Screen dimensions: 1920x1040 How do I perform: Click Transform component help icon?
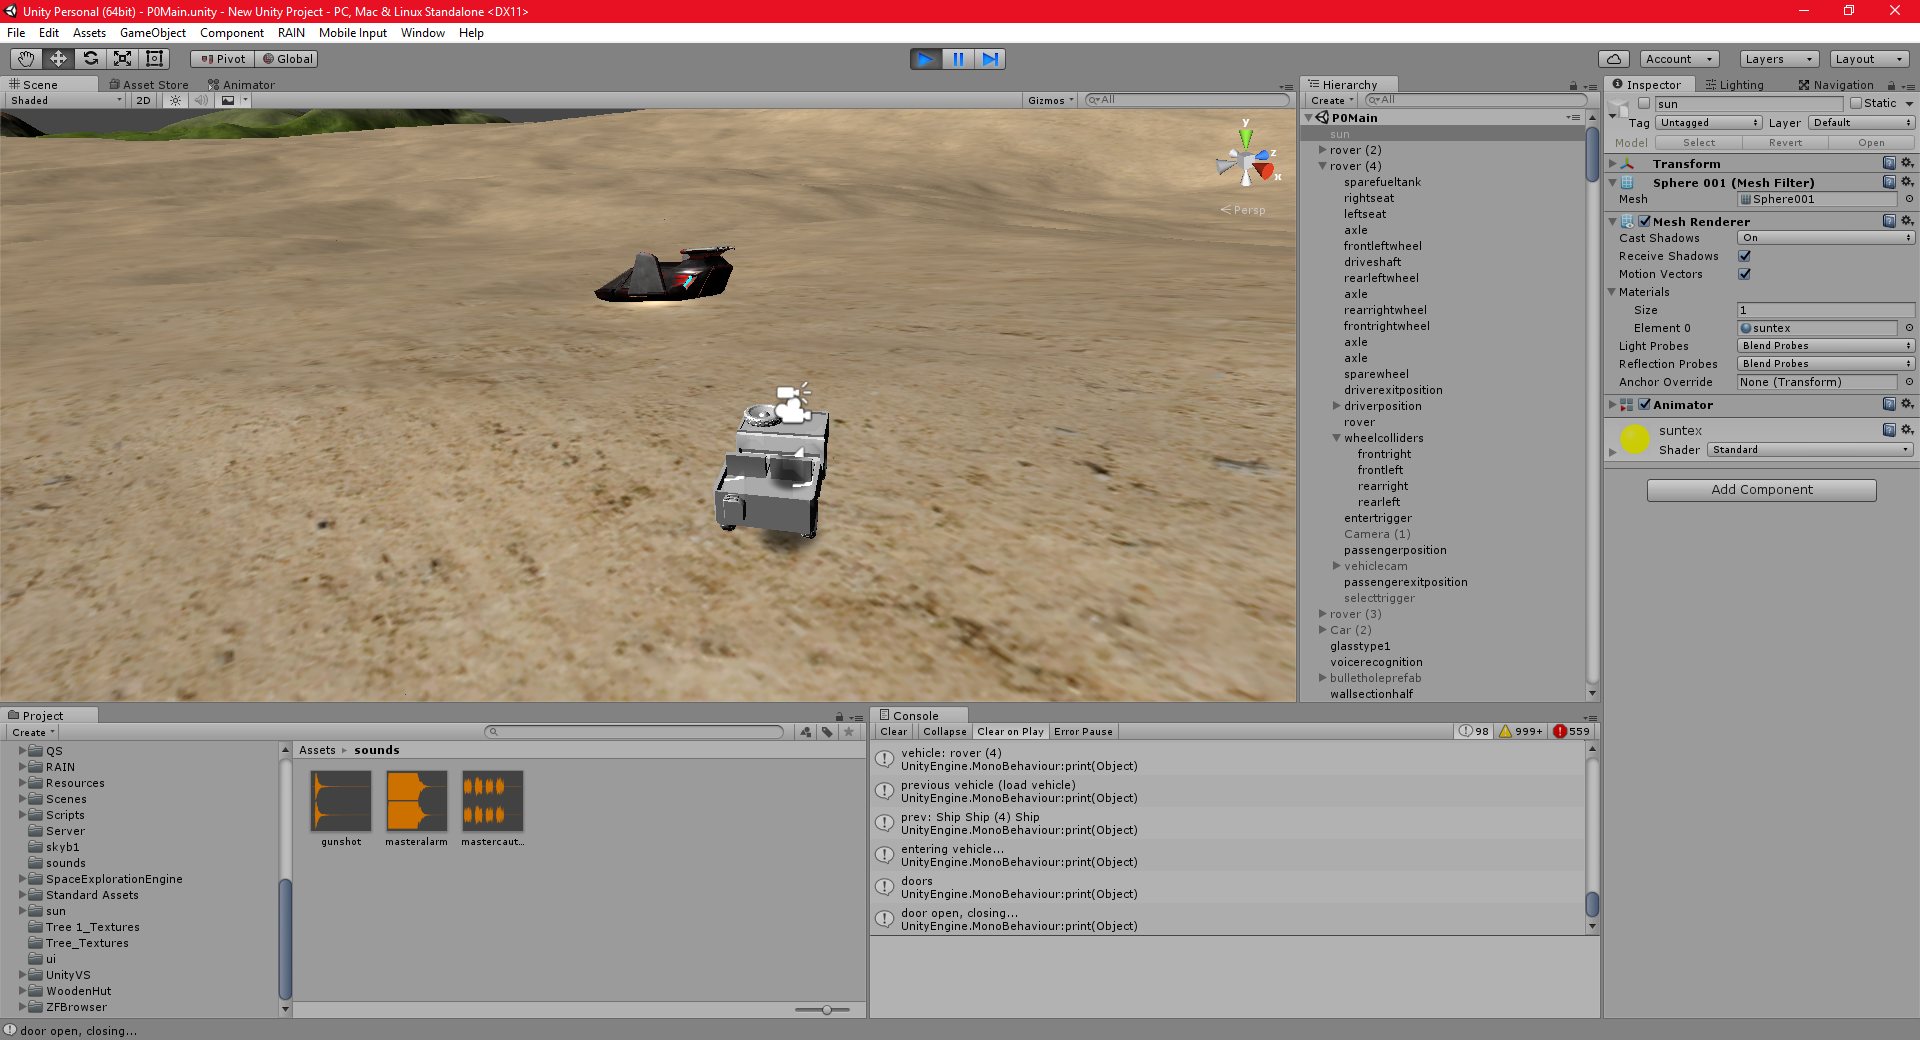tap(1889, 163)
